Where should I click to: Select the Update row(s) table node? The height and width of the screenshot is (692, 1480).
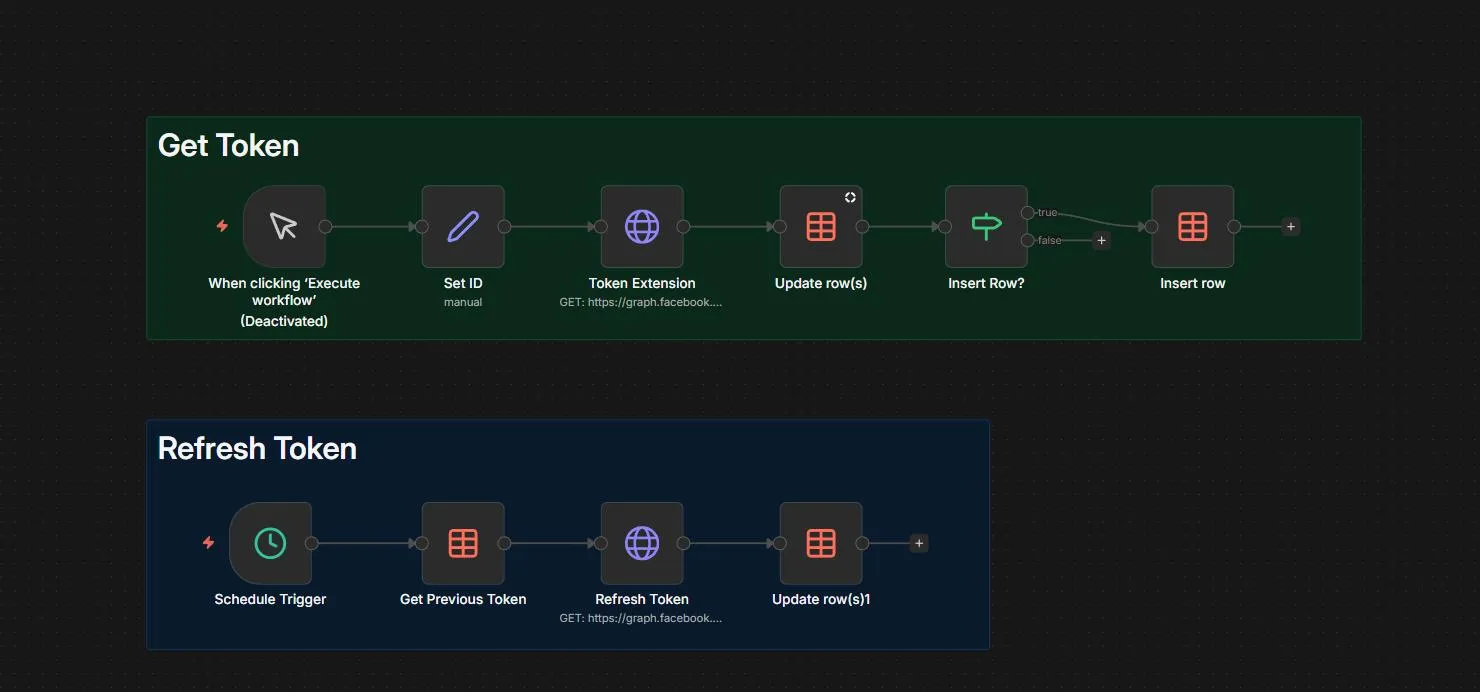[821, 227]
